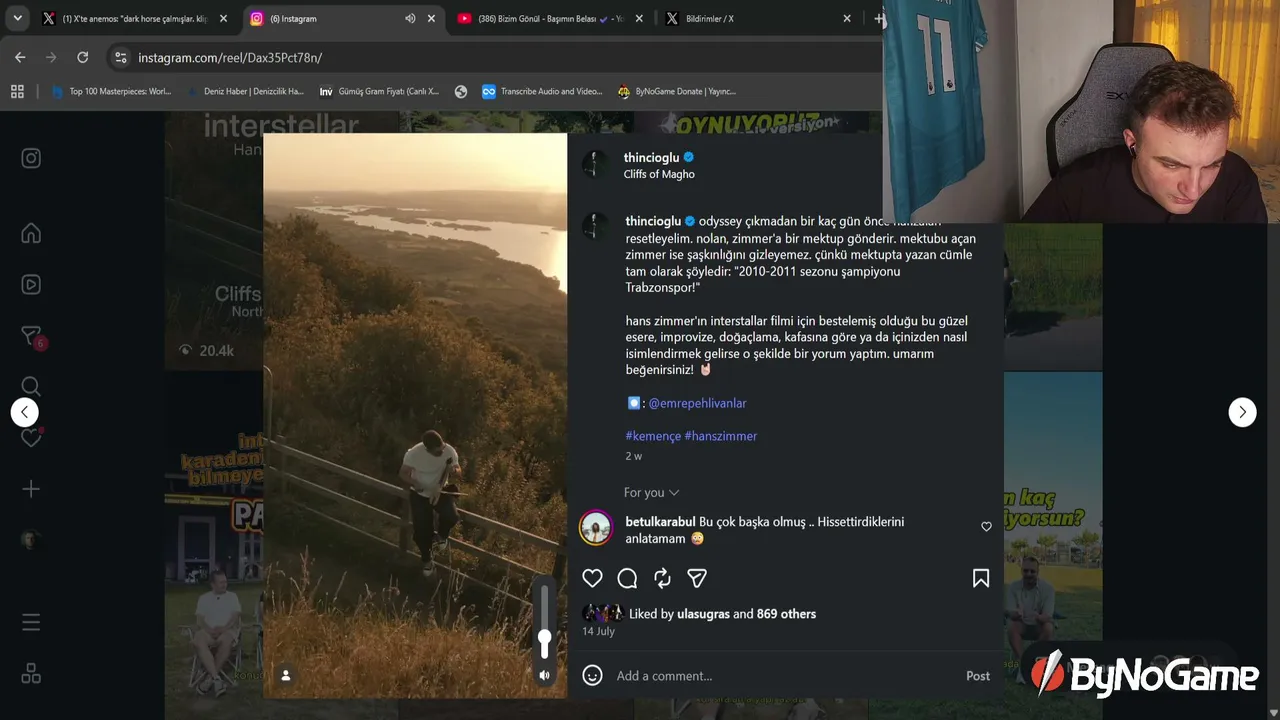The height and width of the screenshot is (720, 1280).
Task: View site information icon in address bar
Action: click(121, 58)
